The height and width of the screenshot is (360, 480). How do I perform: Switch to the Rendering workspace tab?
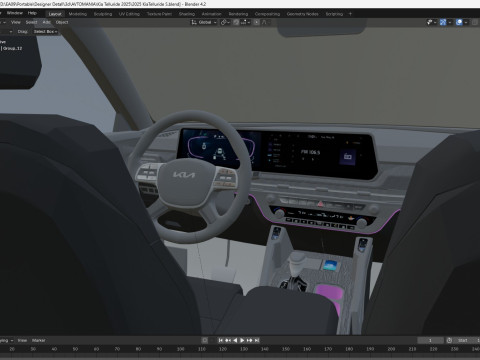tap(238, 14)
